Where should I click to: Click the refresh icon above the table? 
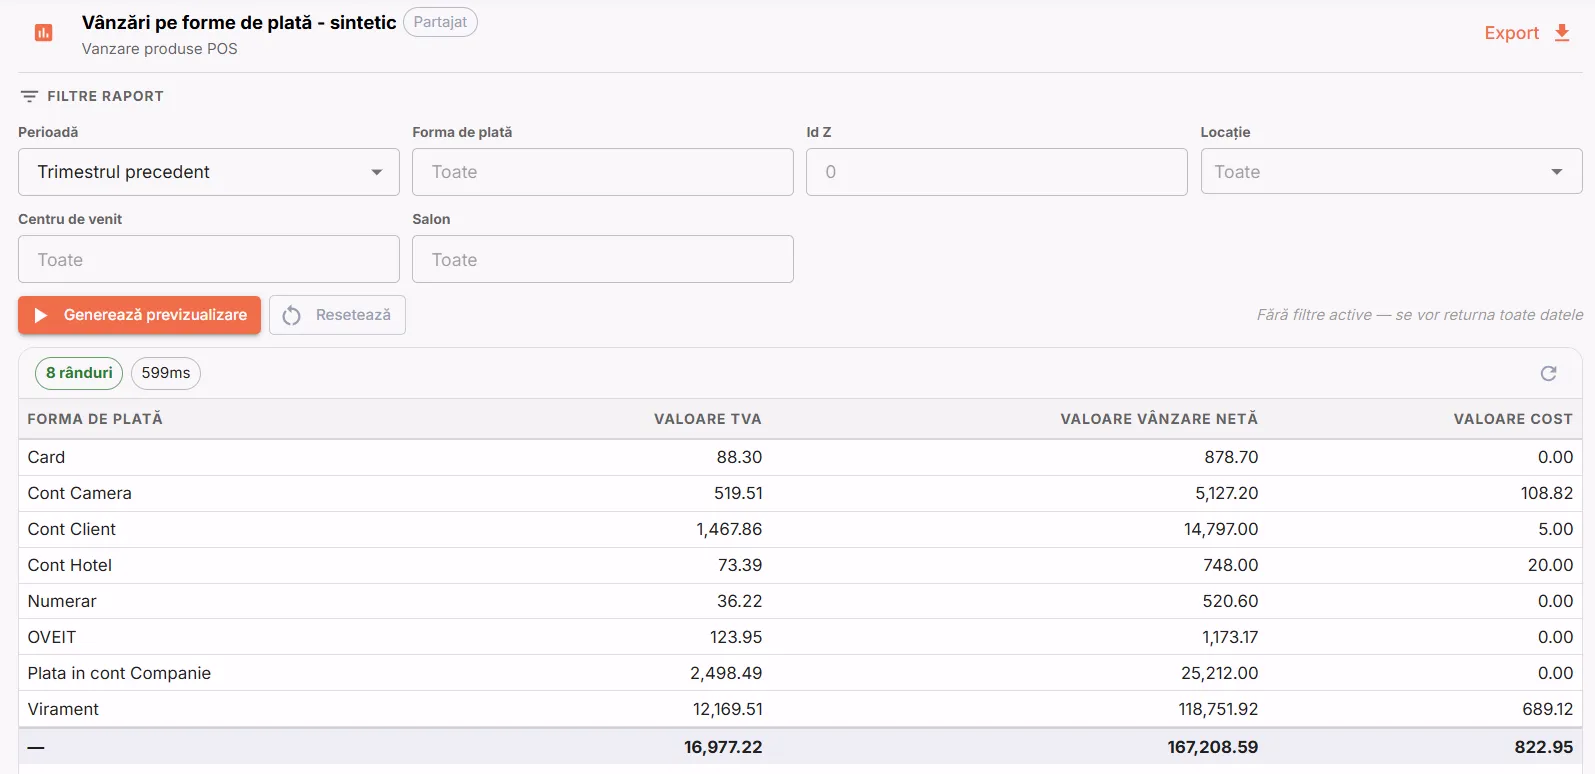1548,373
